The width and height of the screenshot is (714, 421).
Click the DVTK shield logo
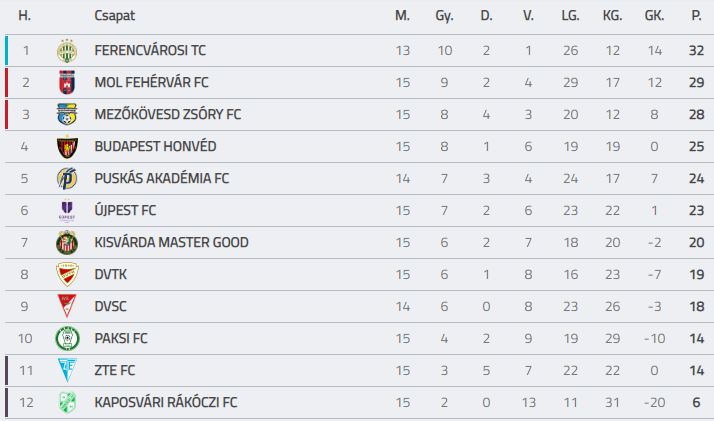click(67, 274)
